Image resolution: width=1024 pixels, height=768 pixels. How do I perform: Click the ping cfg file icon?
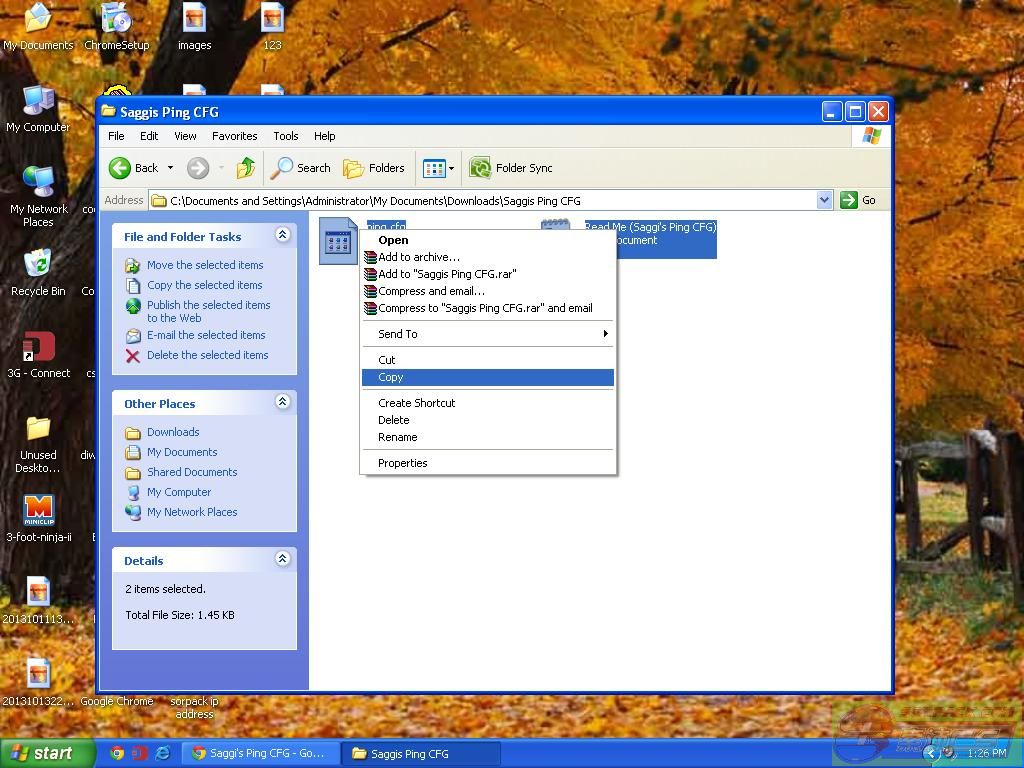click(338, 241)
